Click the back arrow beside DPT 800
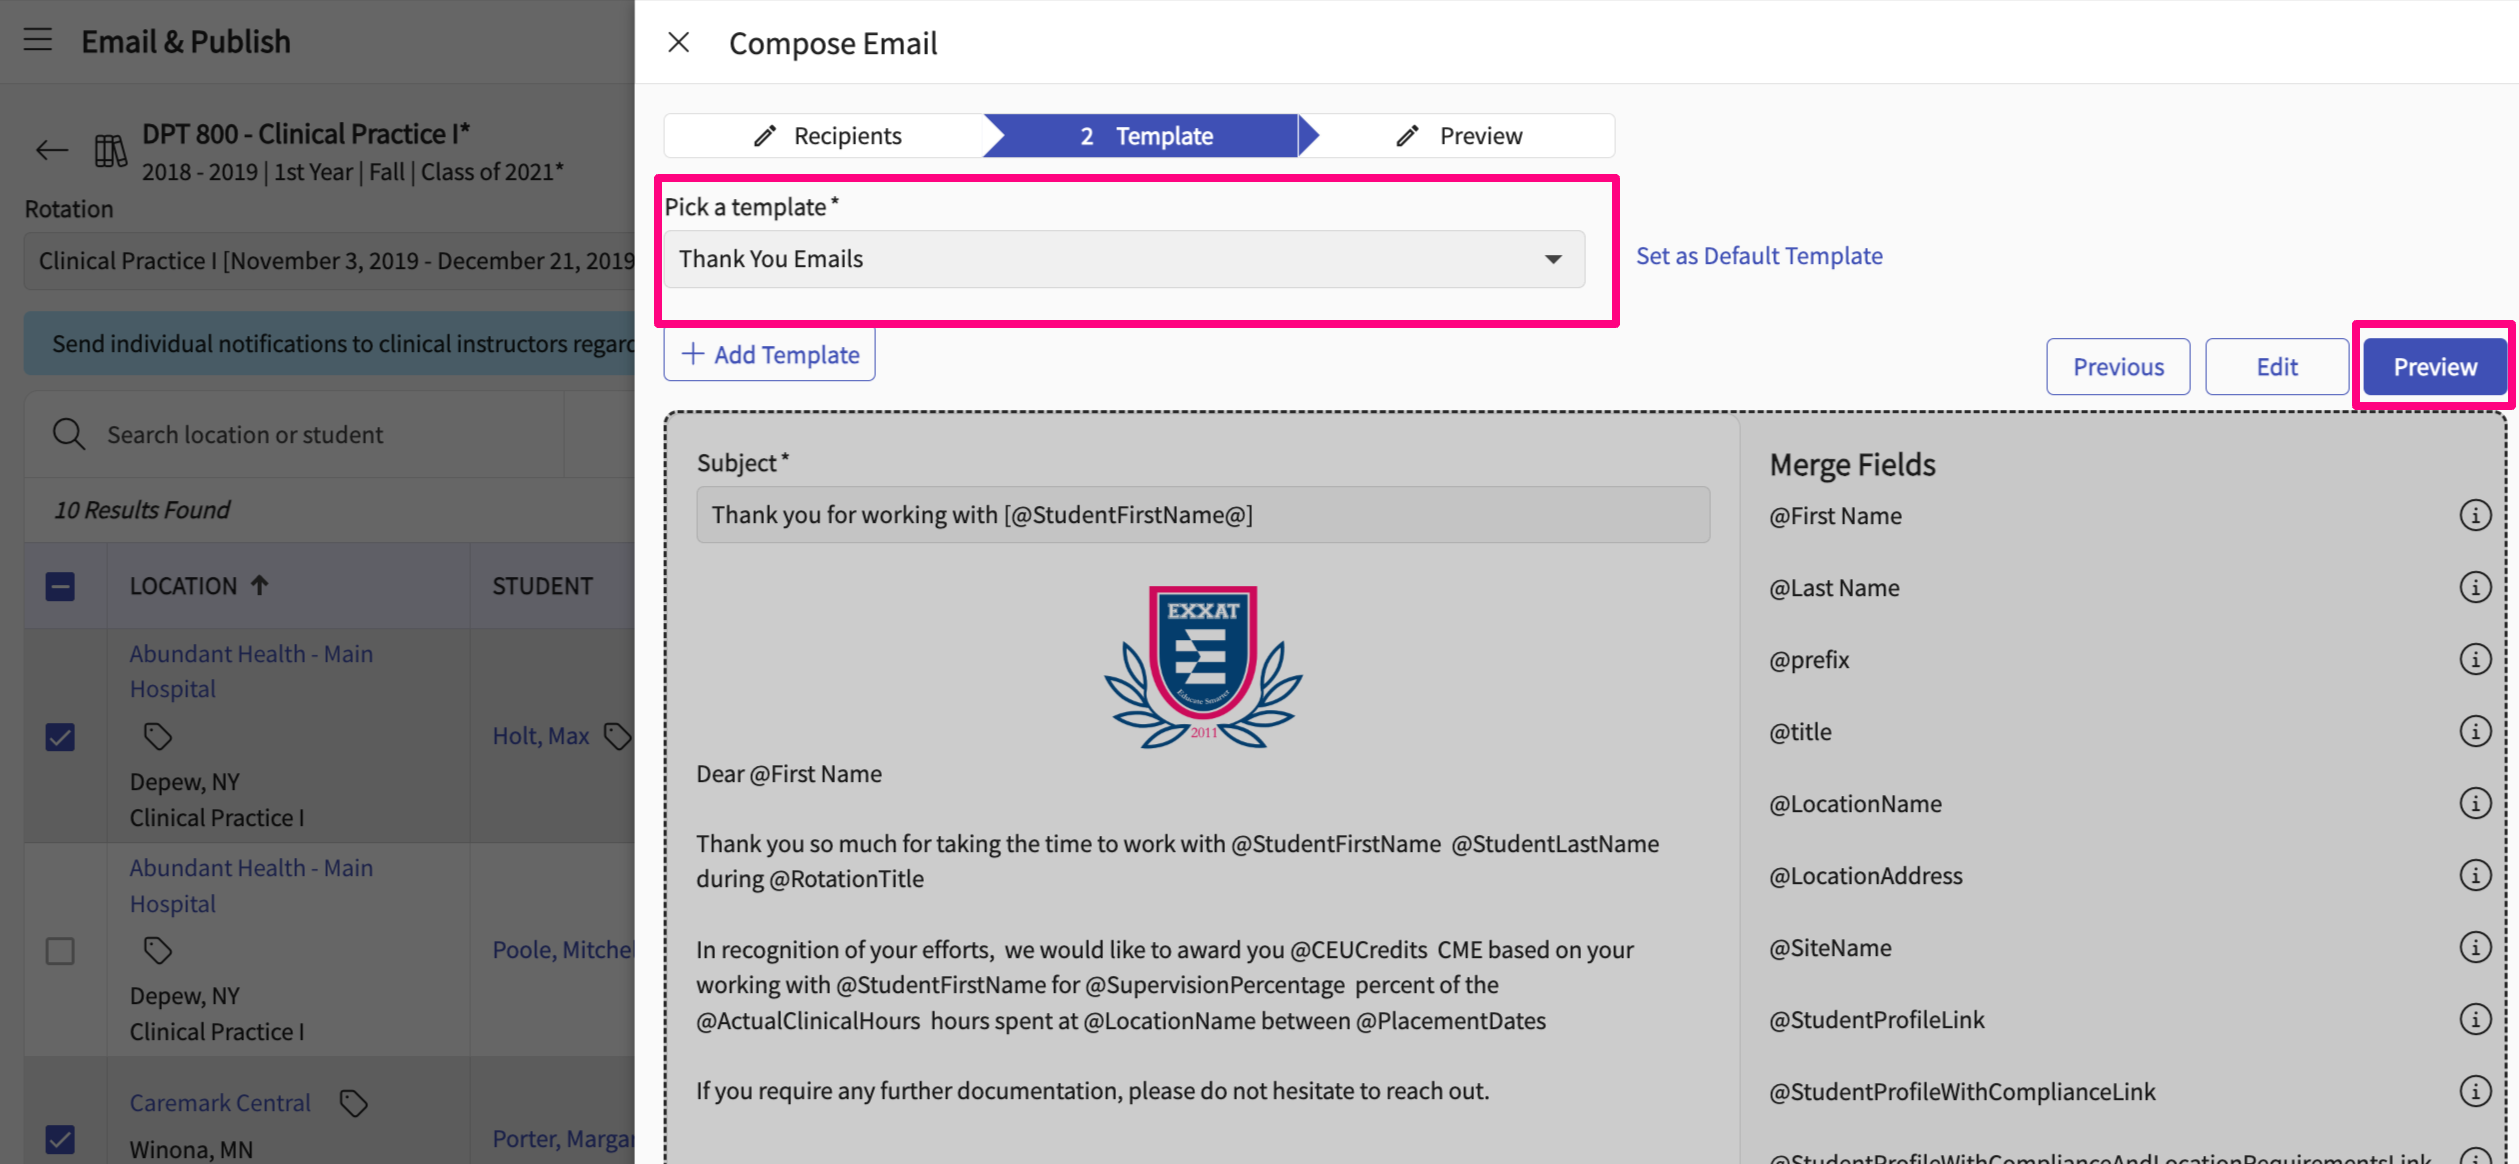This screenshot has width=2519, height=1164. pos(51,151)
